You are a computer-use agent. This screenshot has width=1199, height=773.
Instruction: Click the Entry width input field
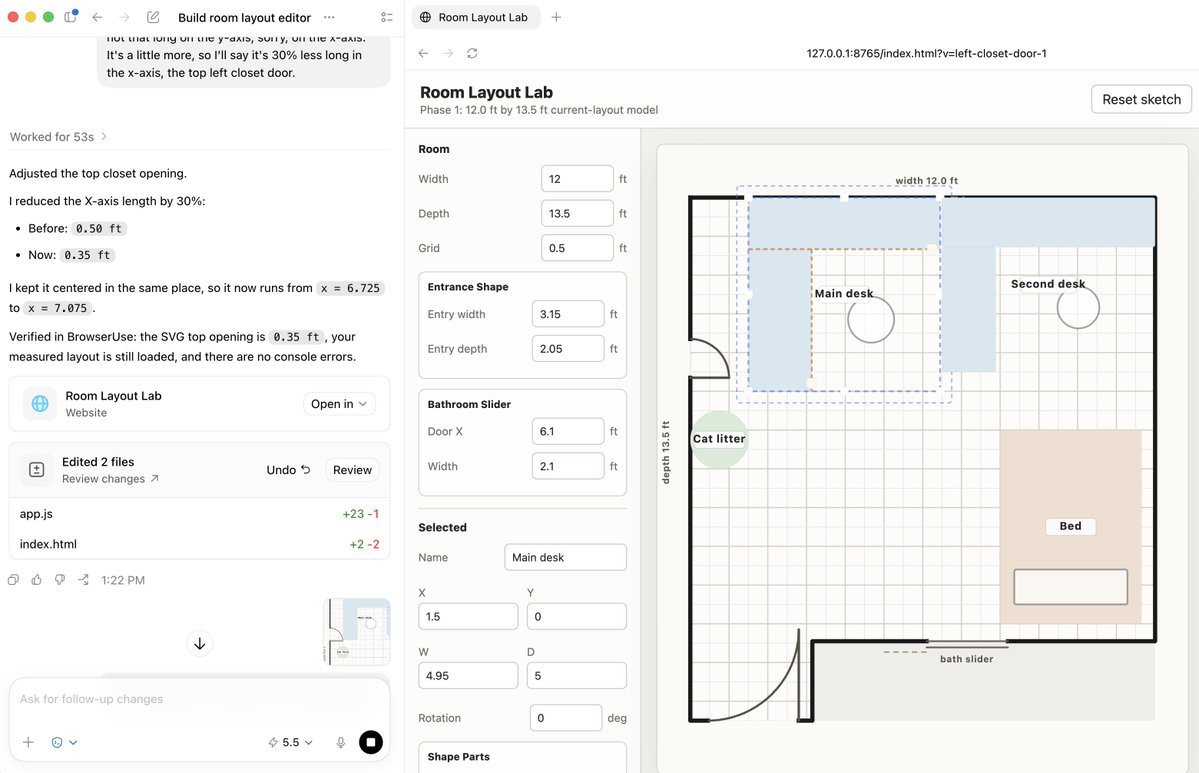click(567, 314)
